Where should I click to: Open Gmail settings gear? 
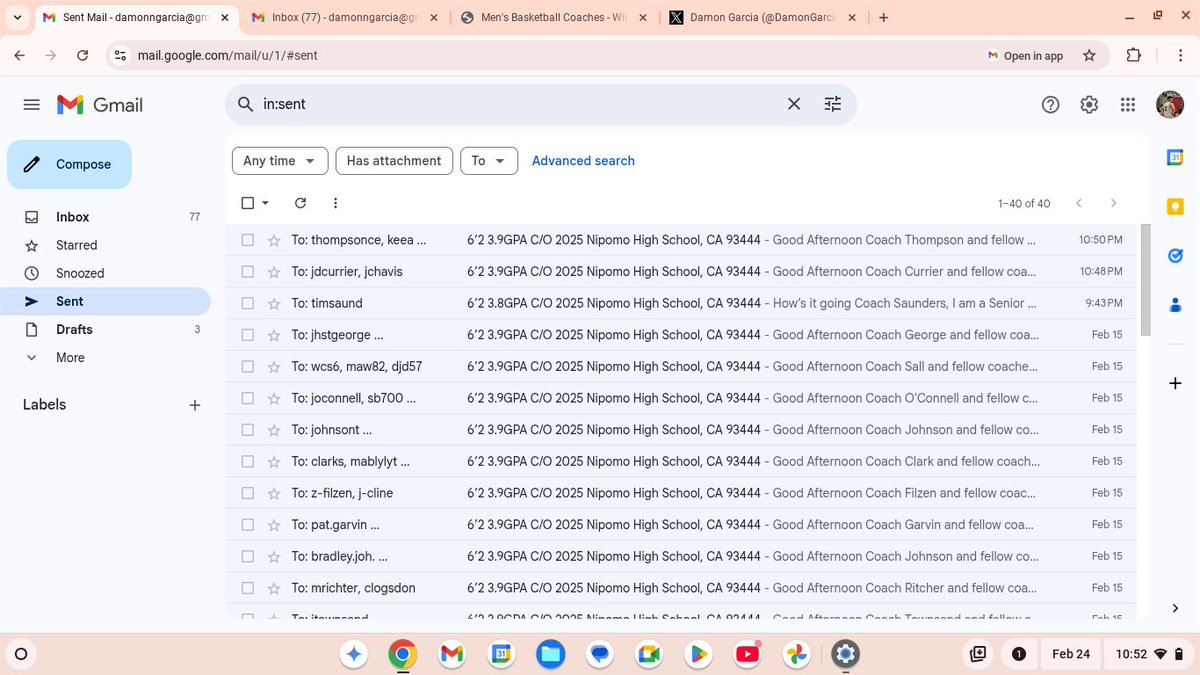[x=1089, y=105]
